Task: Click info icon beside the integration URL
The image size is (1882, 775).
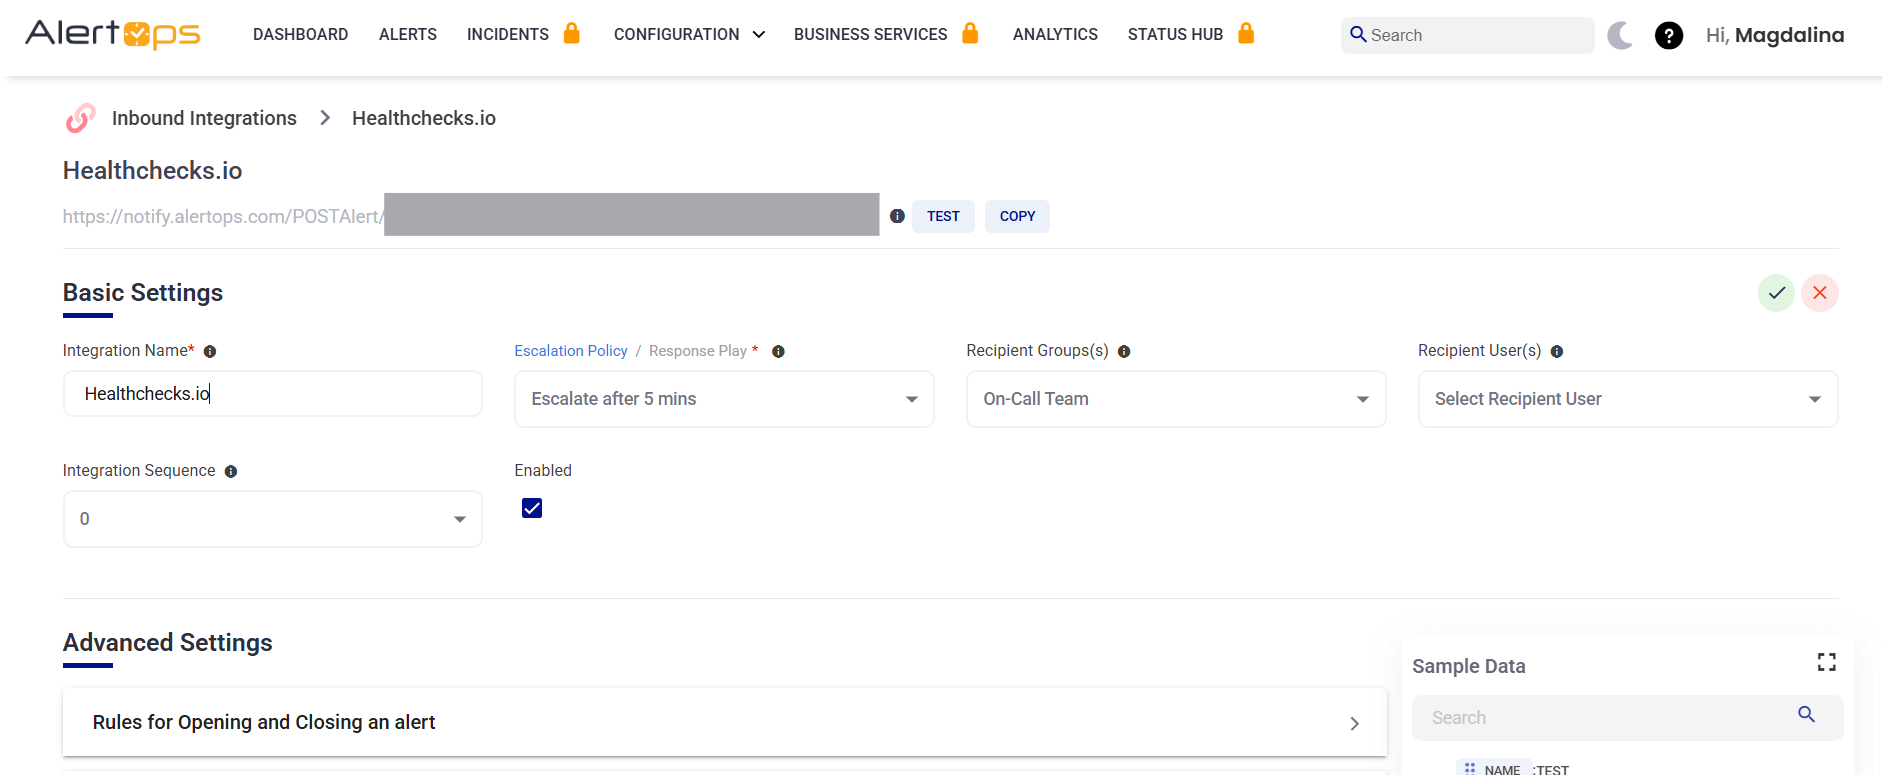Action: point(897,216)
